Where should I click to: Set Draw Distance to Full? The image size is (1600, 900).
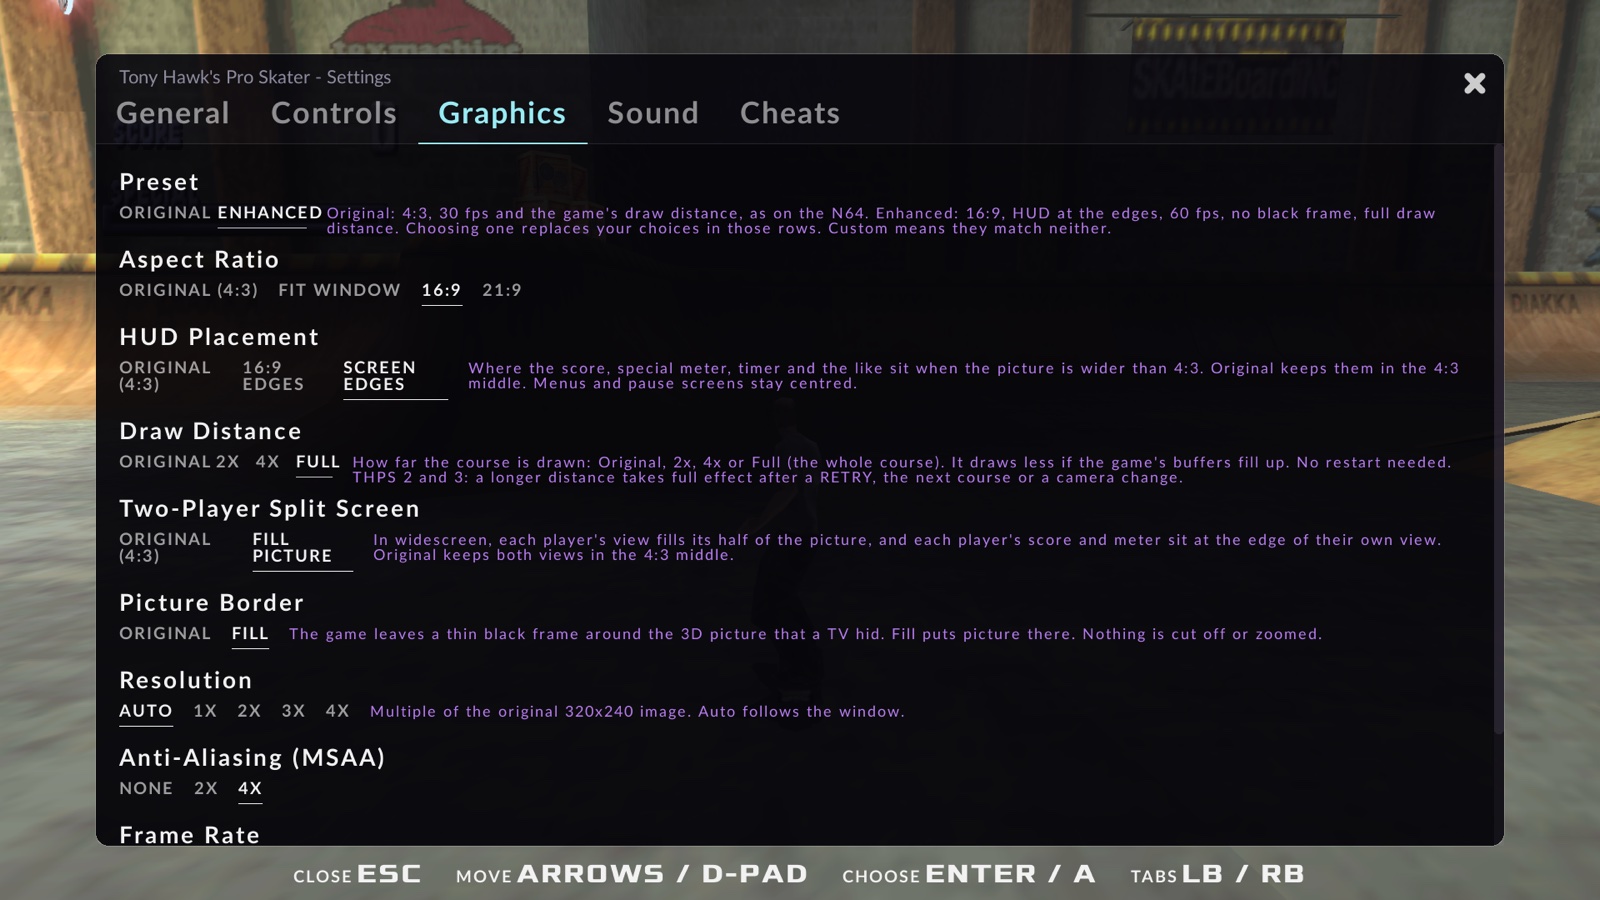(318, 462)
